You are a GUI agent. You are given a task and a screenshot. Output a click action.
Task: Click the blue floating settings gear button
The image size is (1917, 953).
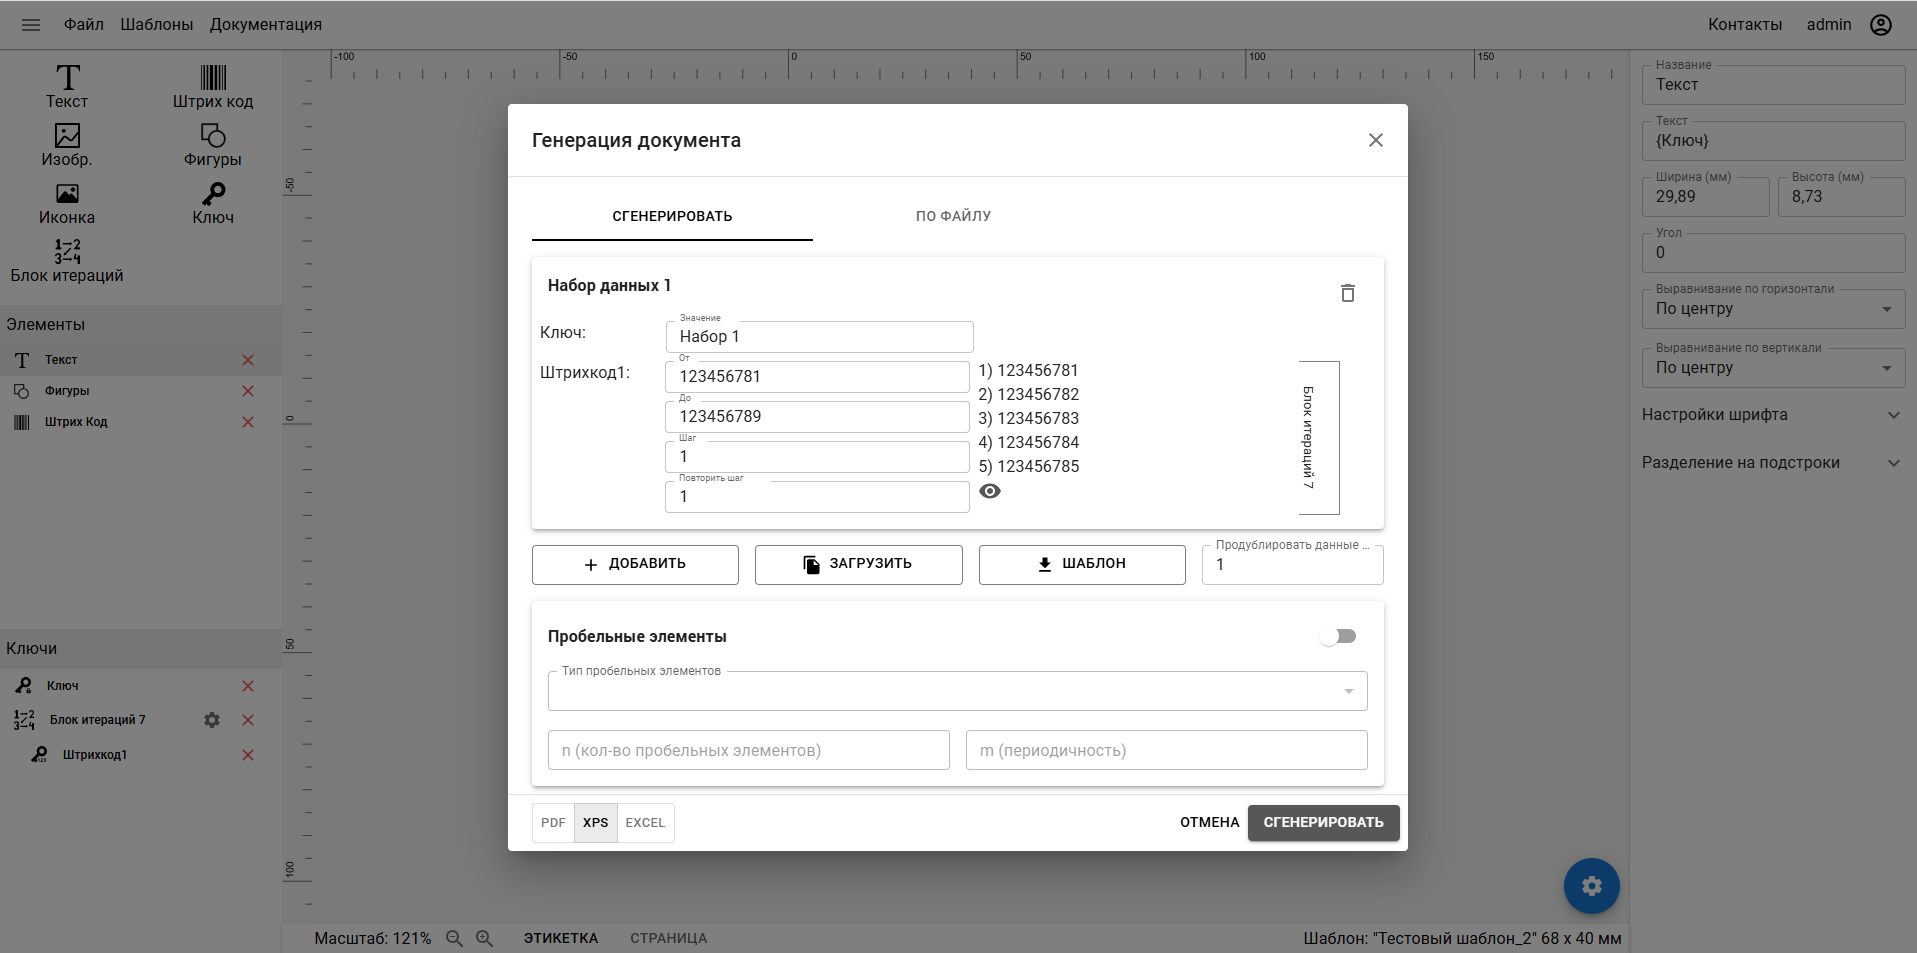(1591, 886)
